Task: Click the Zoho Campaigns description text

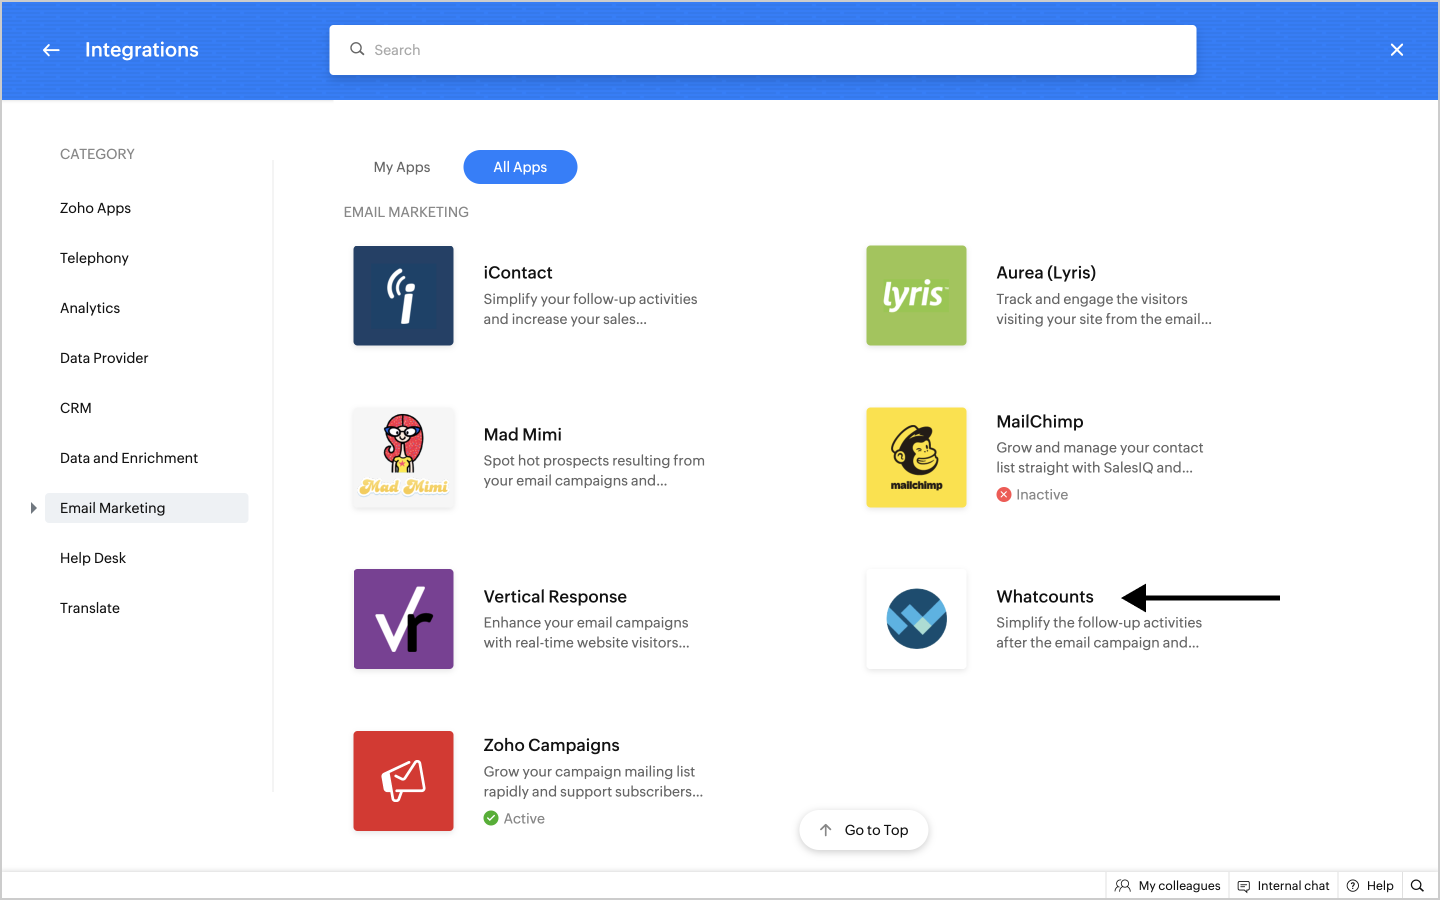Action: (593, 782)
